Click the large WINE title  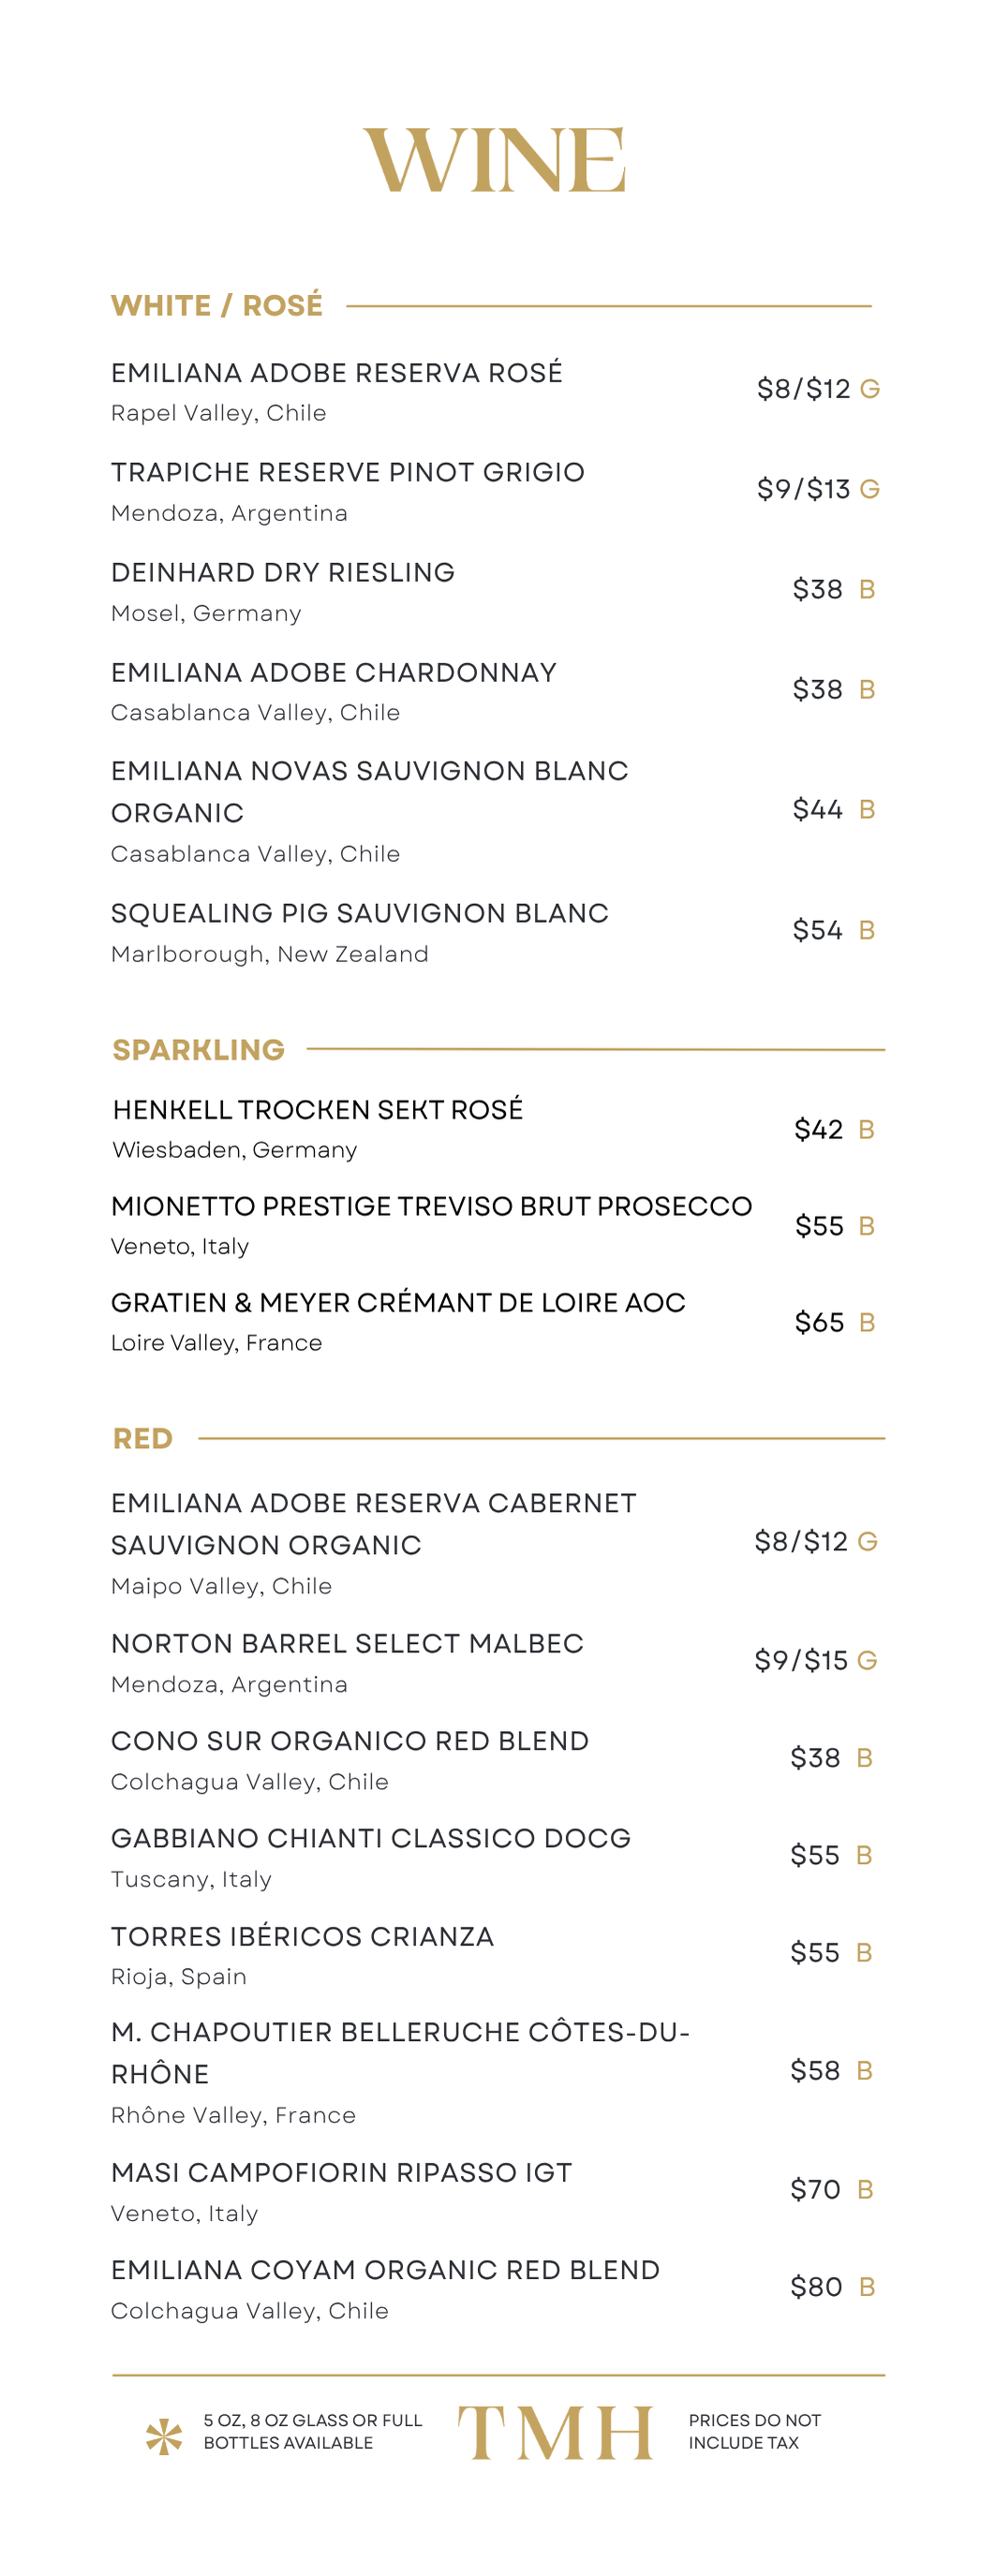coord(495,160)
